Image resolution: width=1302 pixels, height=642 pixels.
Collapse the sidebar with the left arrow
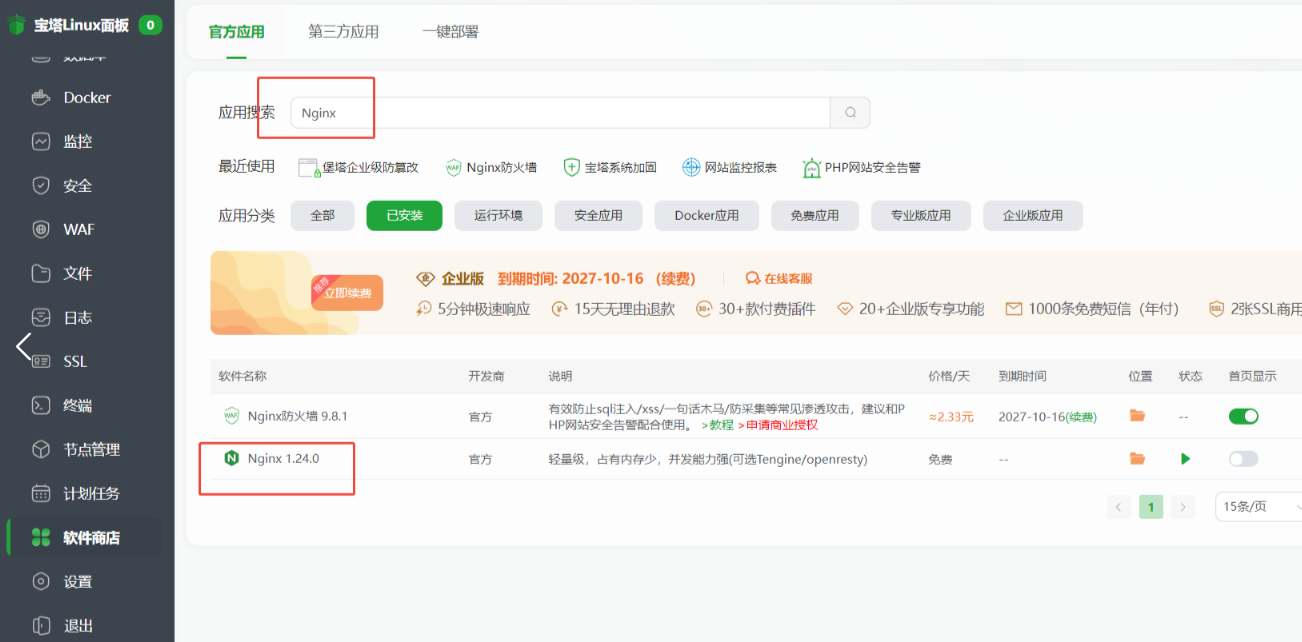pos(24,347)
